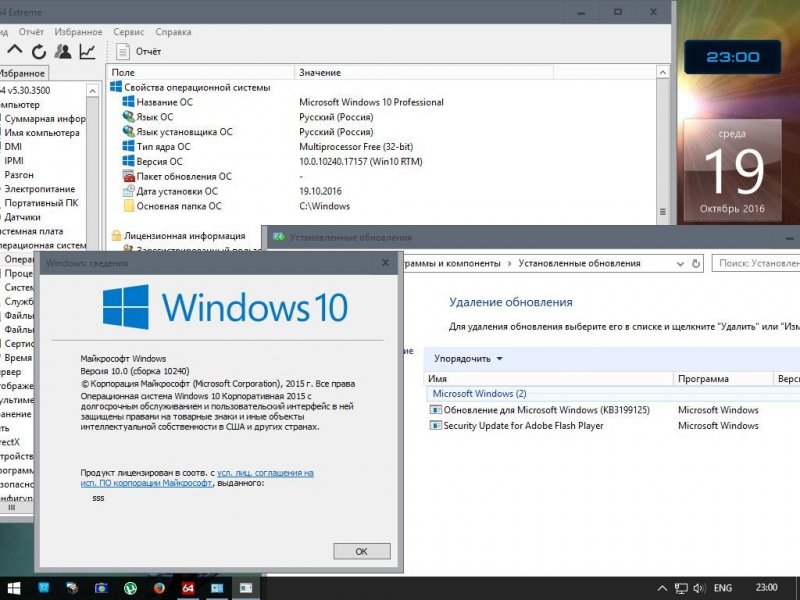Click the refresh icon in AIDA64 toolbar
The image size is (800, 600).
pyautogui.click(x=39, y=52)
